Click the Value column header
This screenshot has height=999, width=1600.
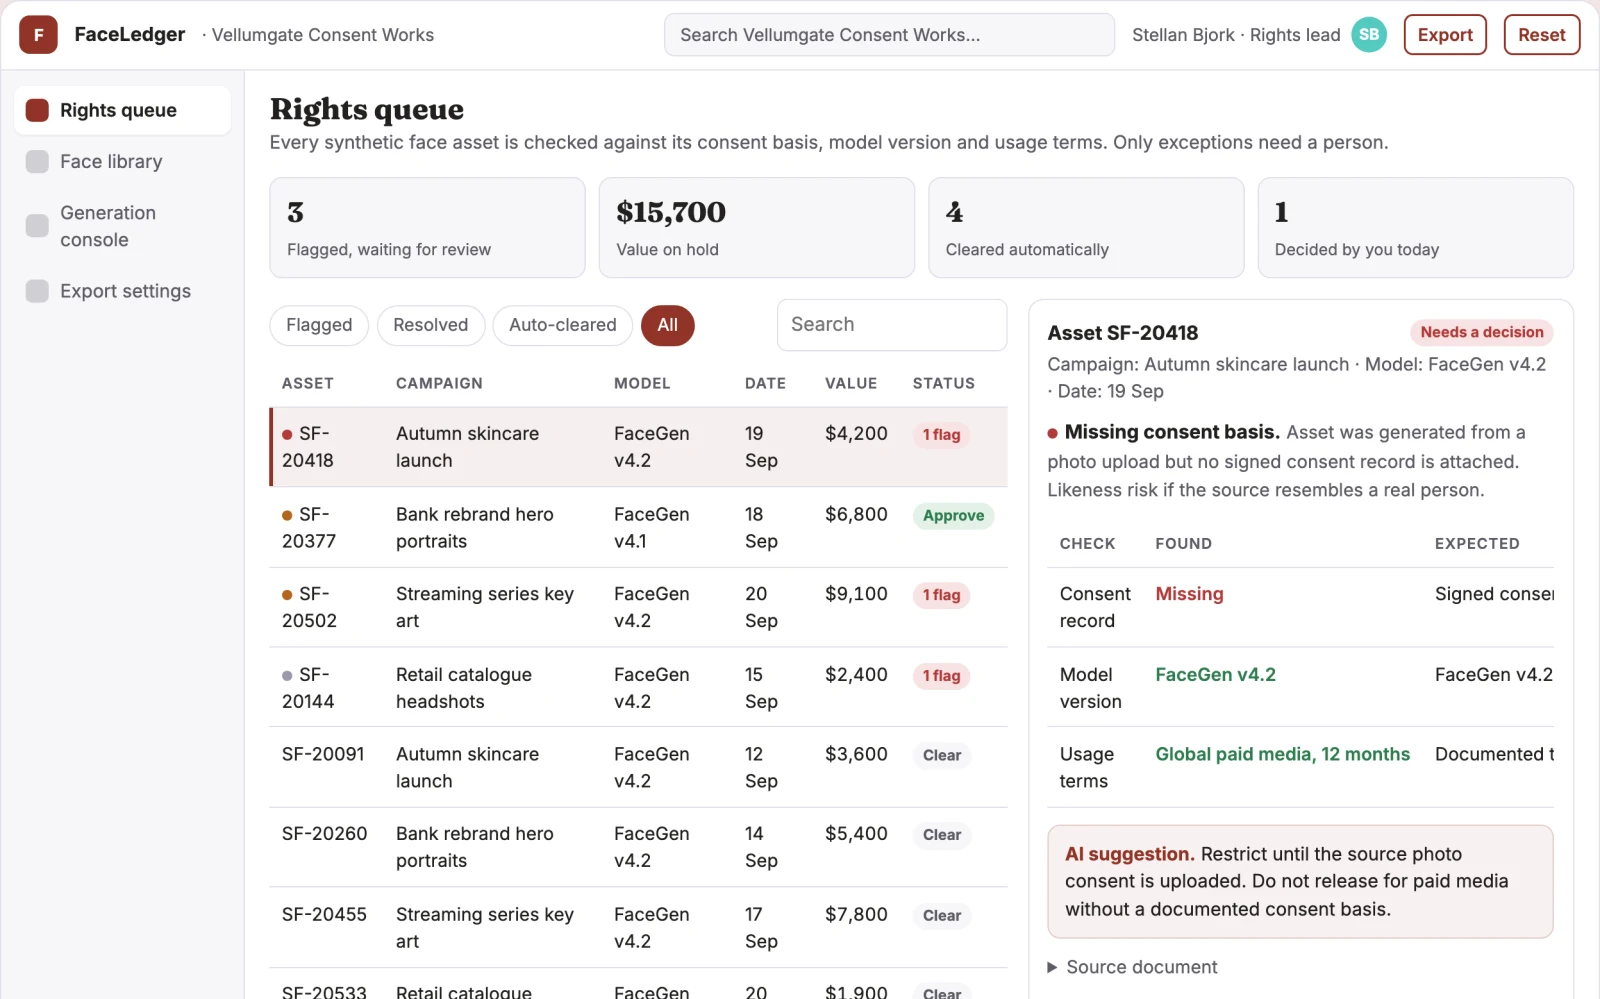tap(851, 384)
